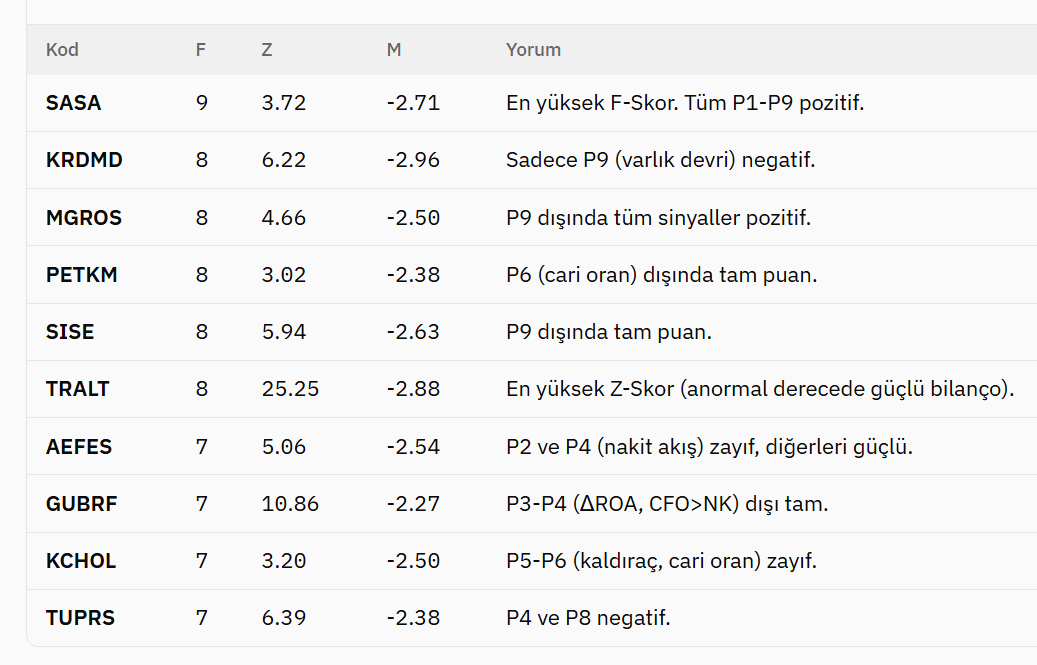This screenshot has height=665, width=1037.
Task: Click TRALT Z-score value 25.25
Action: (x=290, y=389)
